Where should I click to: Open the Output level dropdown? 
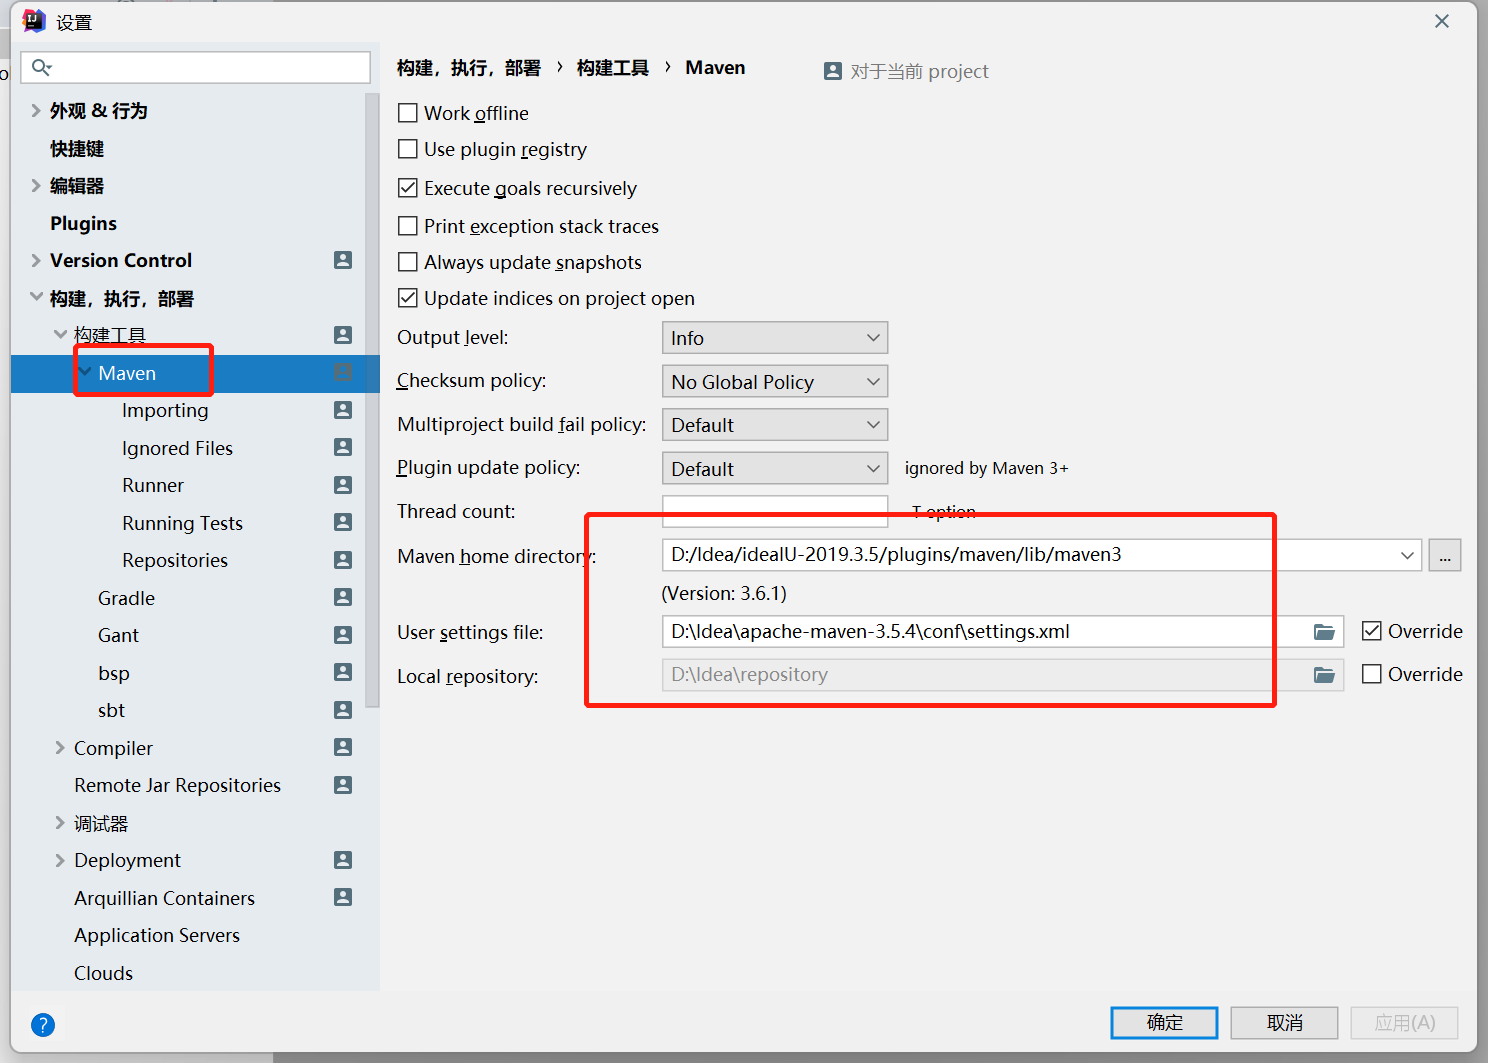[775, 338]
